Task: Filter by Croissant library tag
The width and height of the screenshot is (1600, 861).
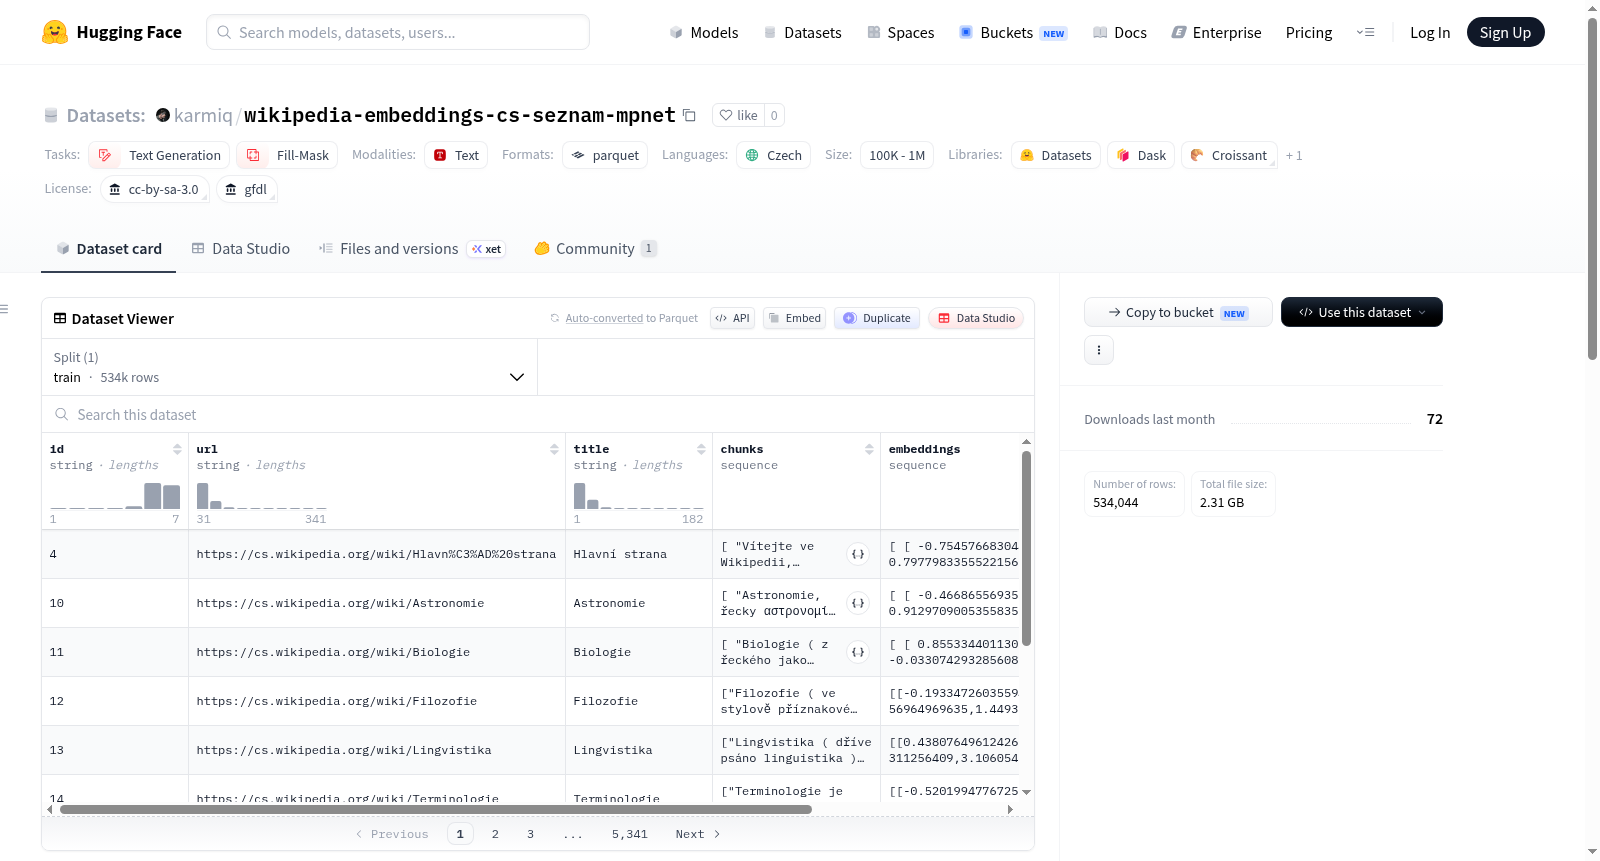Action: click(x=1229, y=155)
